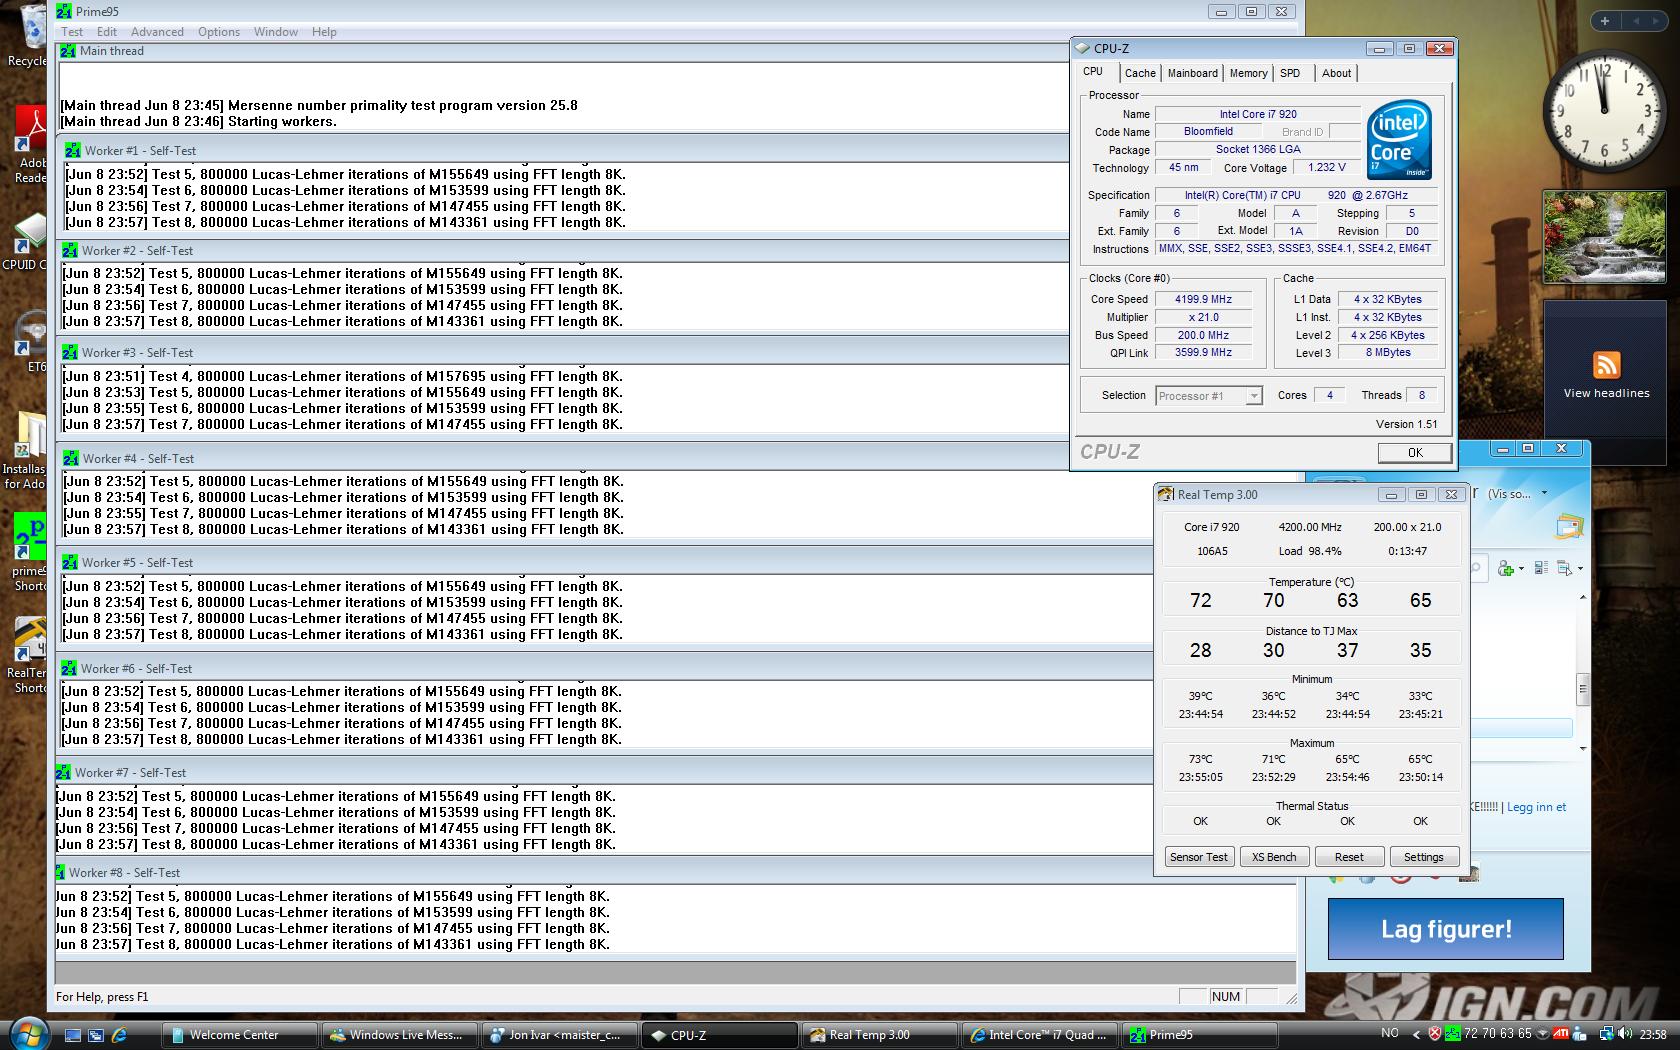
Task: Click Real Temp load 98.4% text
Action: coord(1310,551)
